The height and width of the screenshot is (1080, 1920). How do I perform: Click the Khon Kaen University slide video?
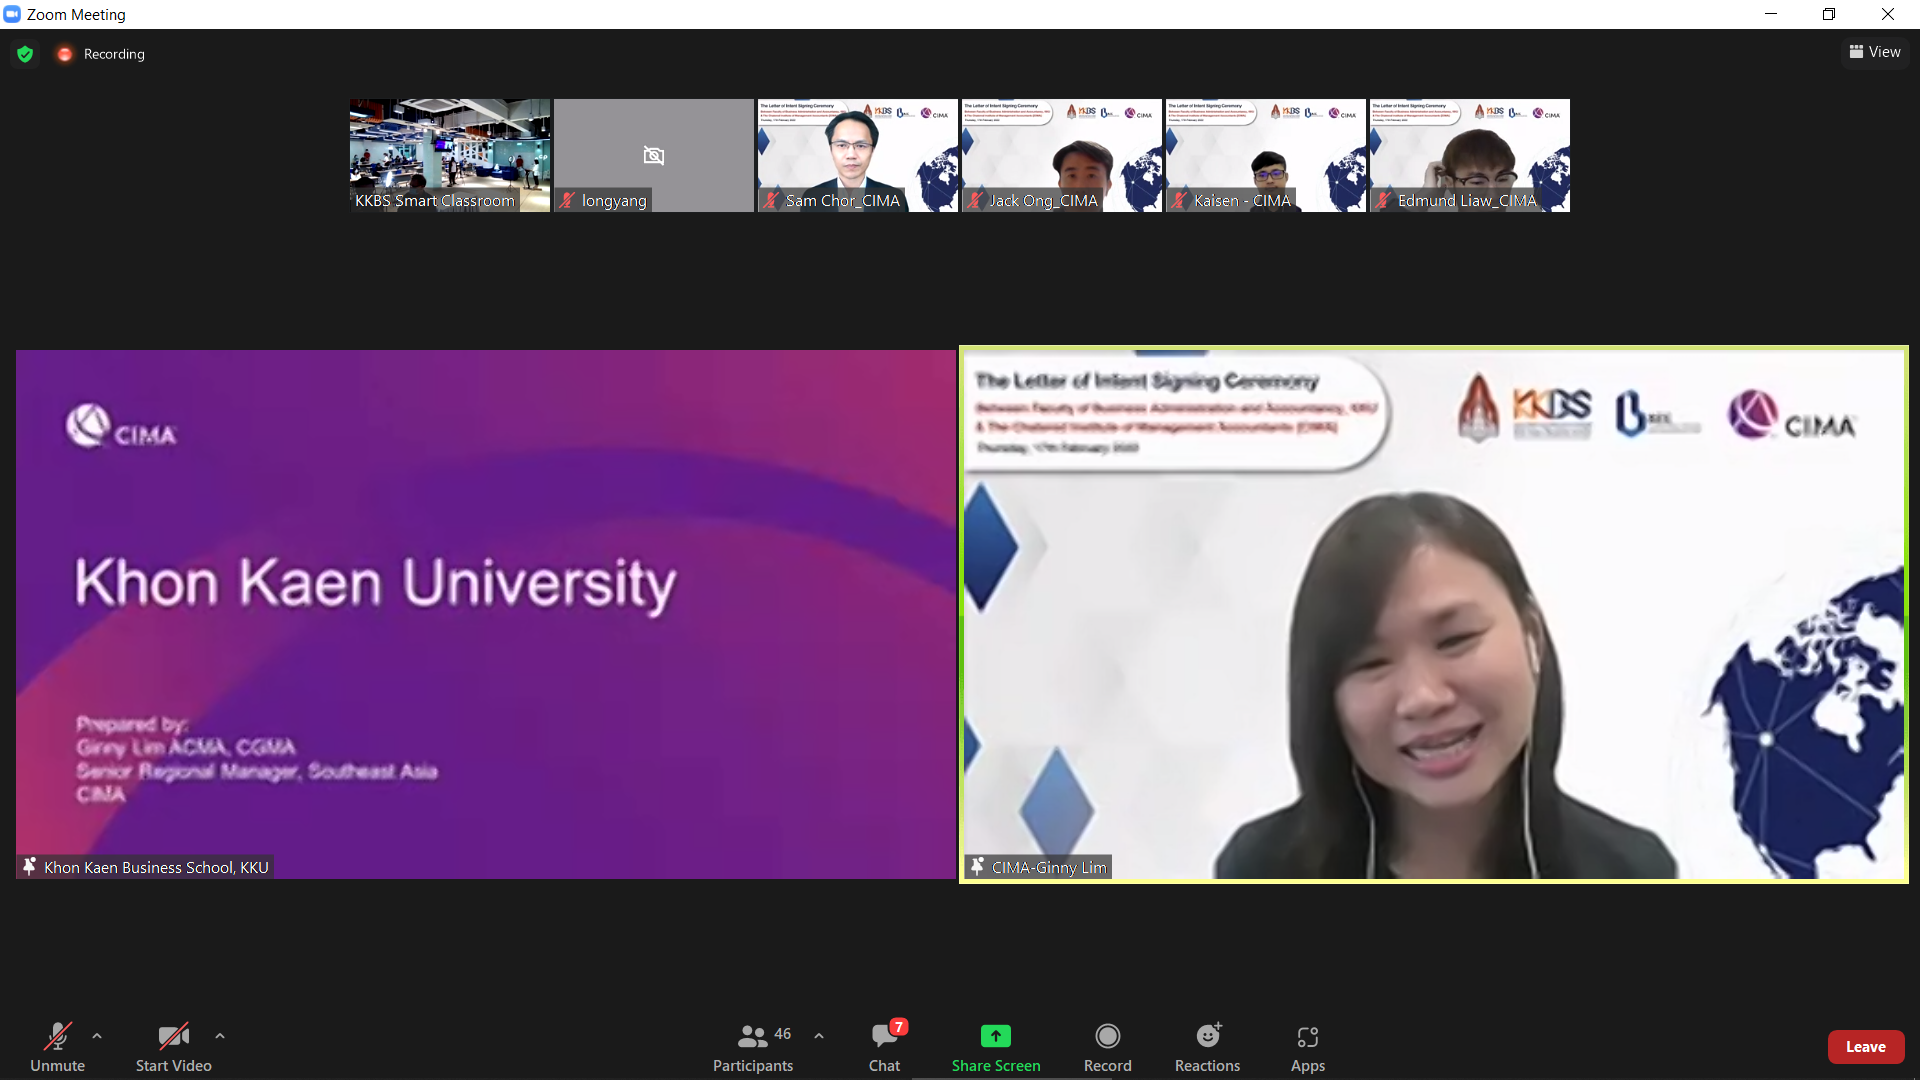tap(486, 614)
